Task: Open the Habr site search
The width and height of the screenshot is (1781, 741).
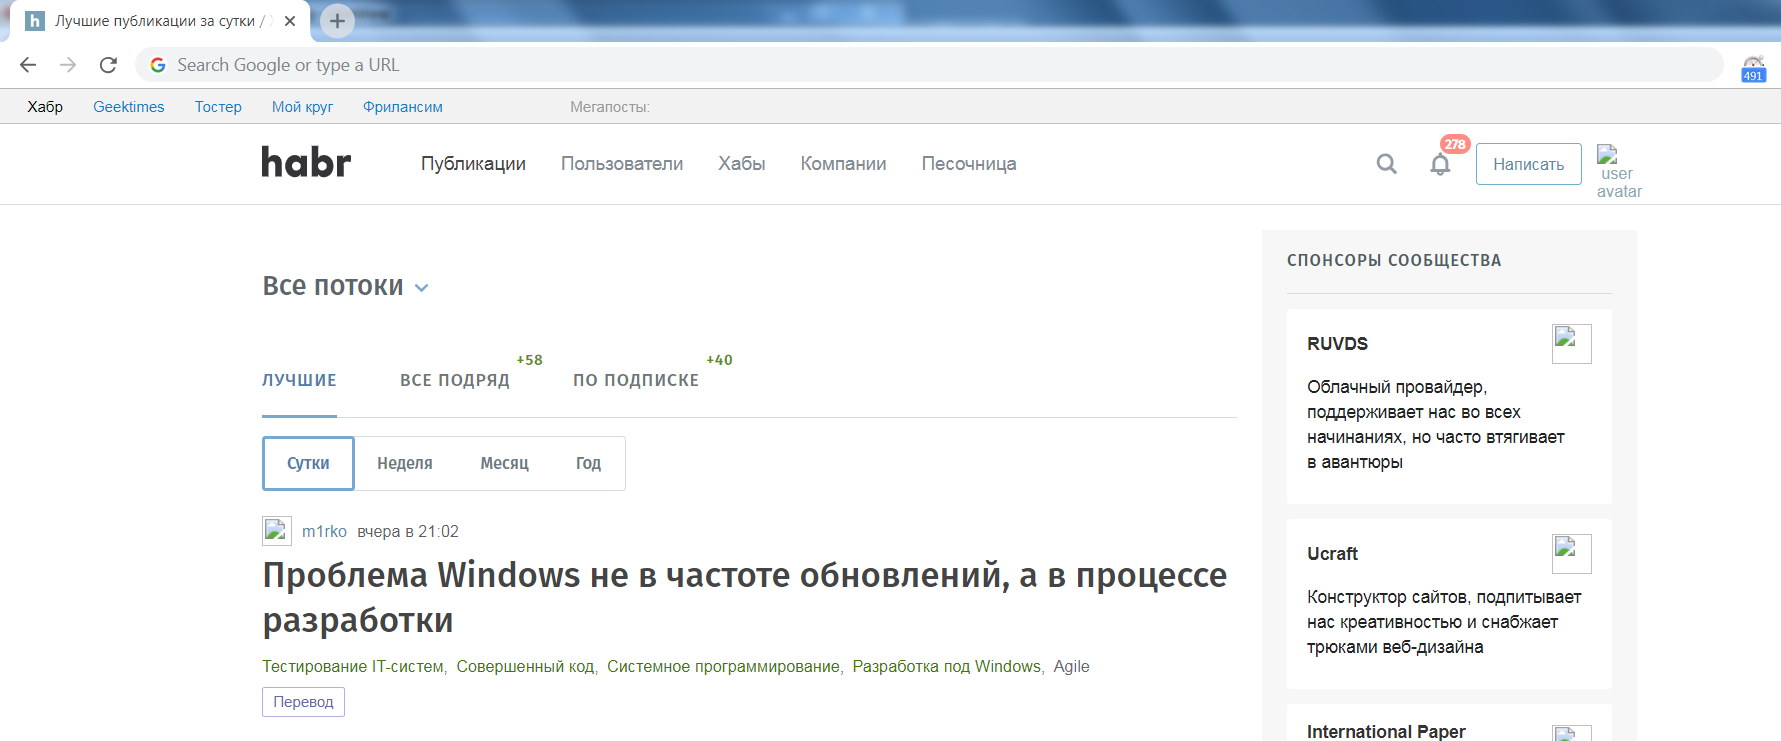Action: [1386, 163]
